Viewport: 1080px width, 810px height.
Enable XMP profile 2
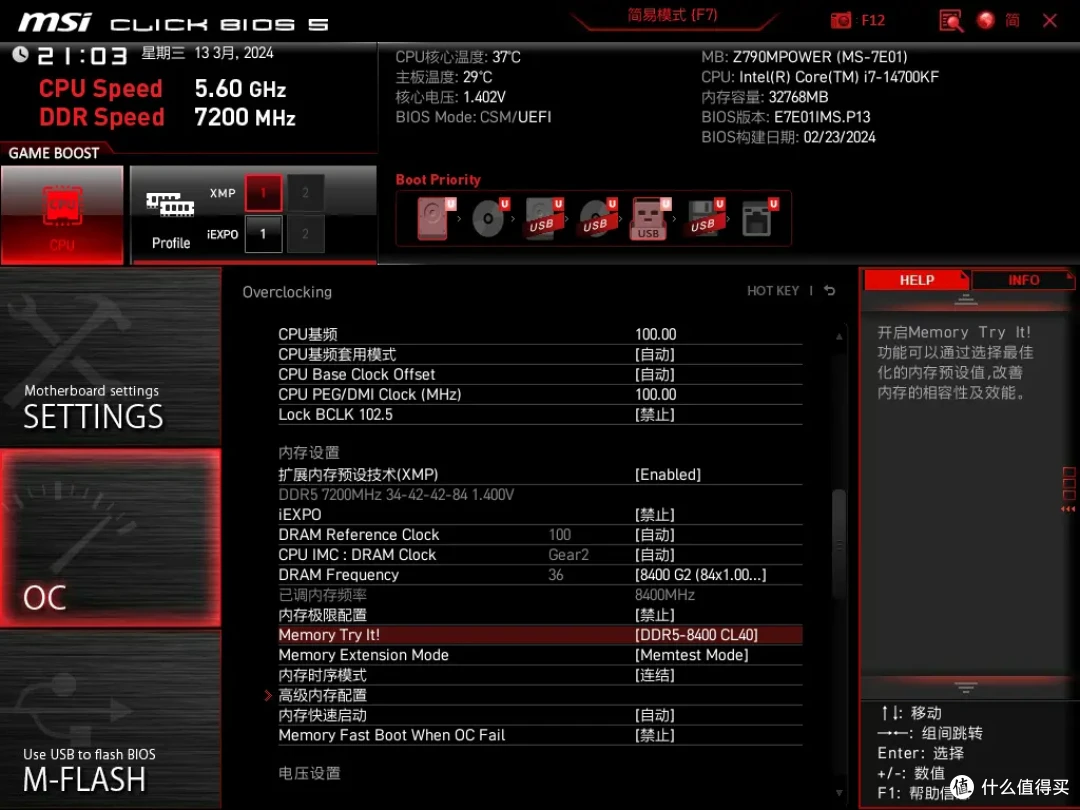(305, 193)
